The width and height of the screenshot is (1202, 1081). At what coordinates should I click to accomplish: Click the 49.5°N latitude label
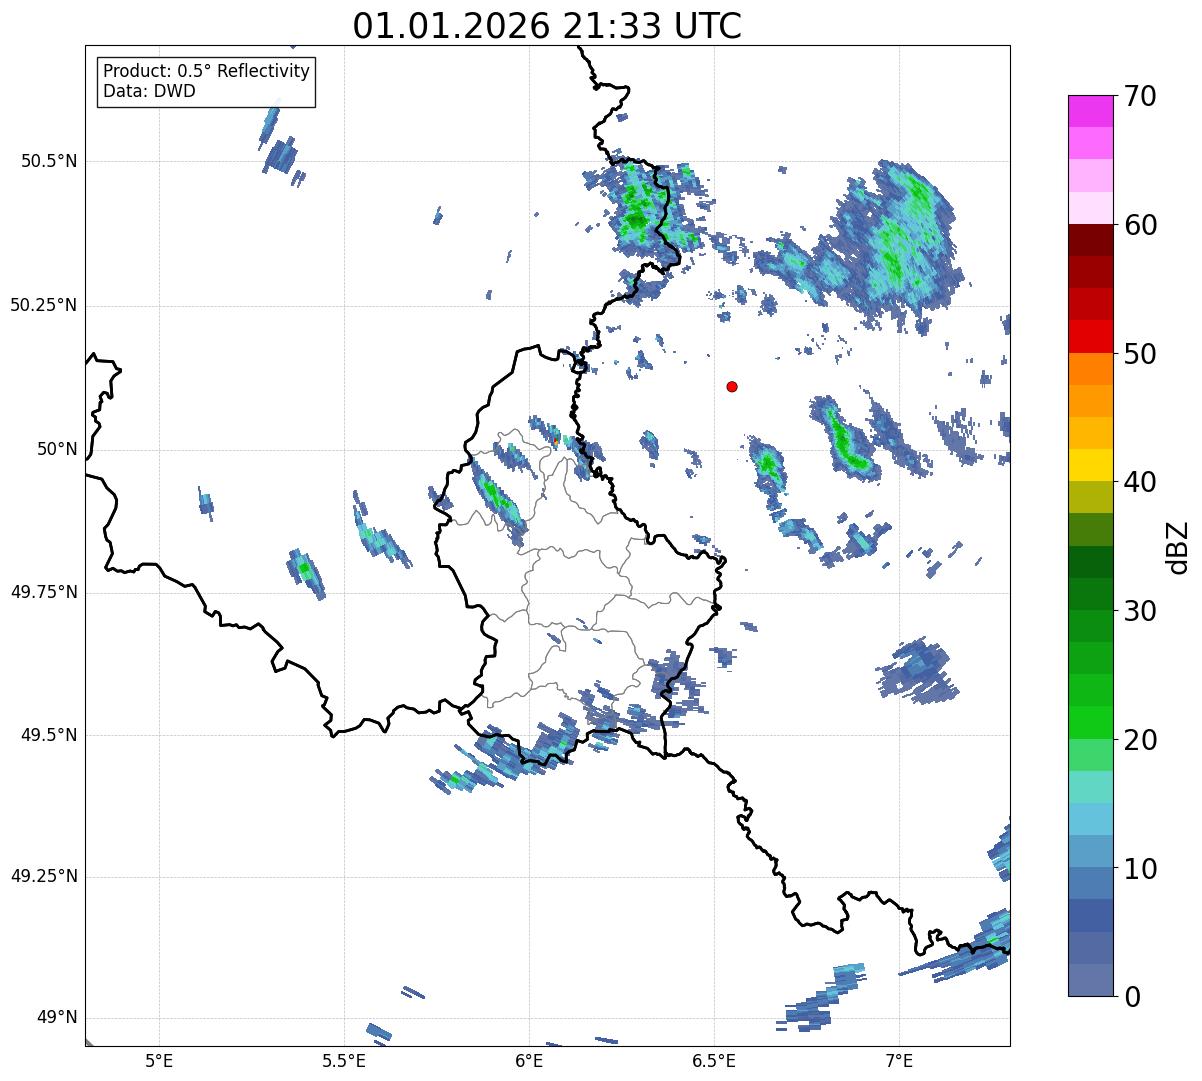pyautogui.click(x=49, y=735)
